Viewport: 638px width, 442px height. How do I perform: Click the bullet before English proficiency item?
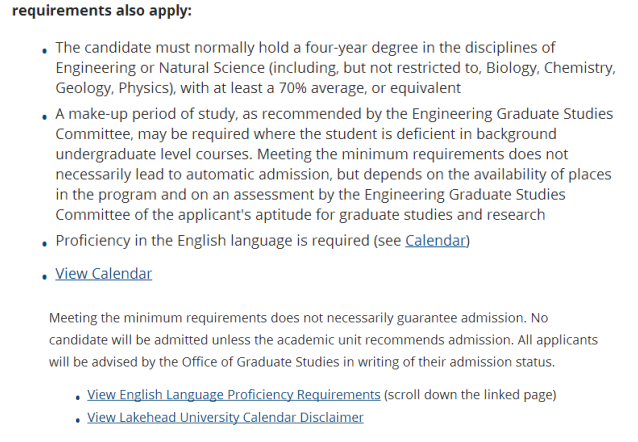click(44, 243)
